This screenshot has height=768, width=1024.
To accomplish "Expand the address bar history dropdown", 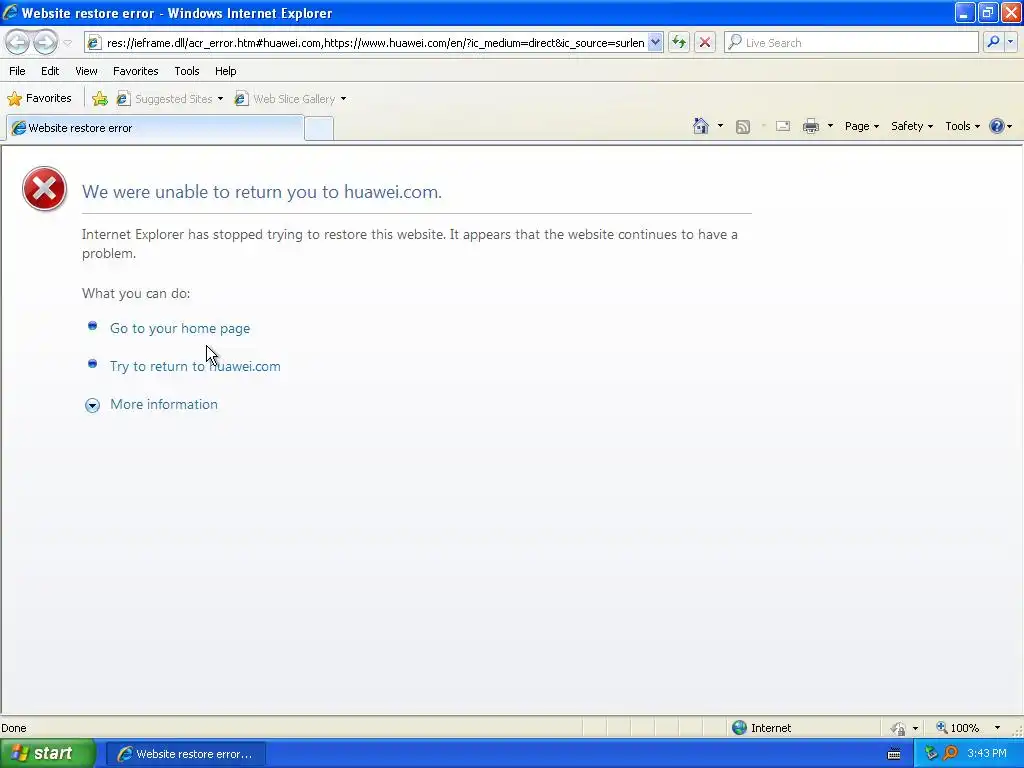I will point(656,43).
